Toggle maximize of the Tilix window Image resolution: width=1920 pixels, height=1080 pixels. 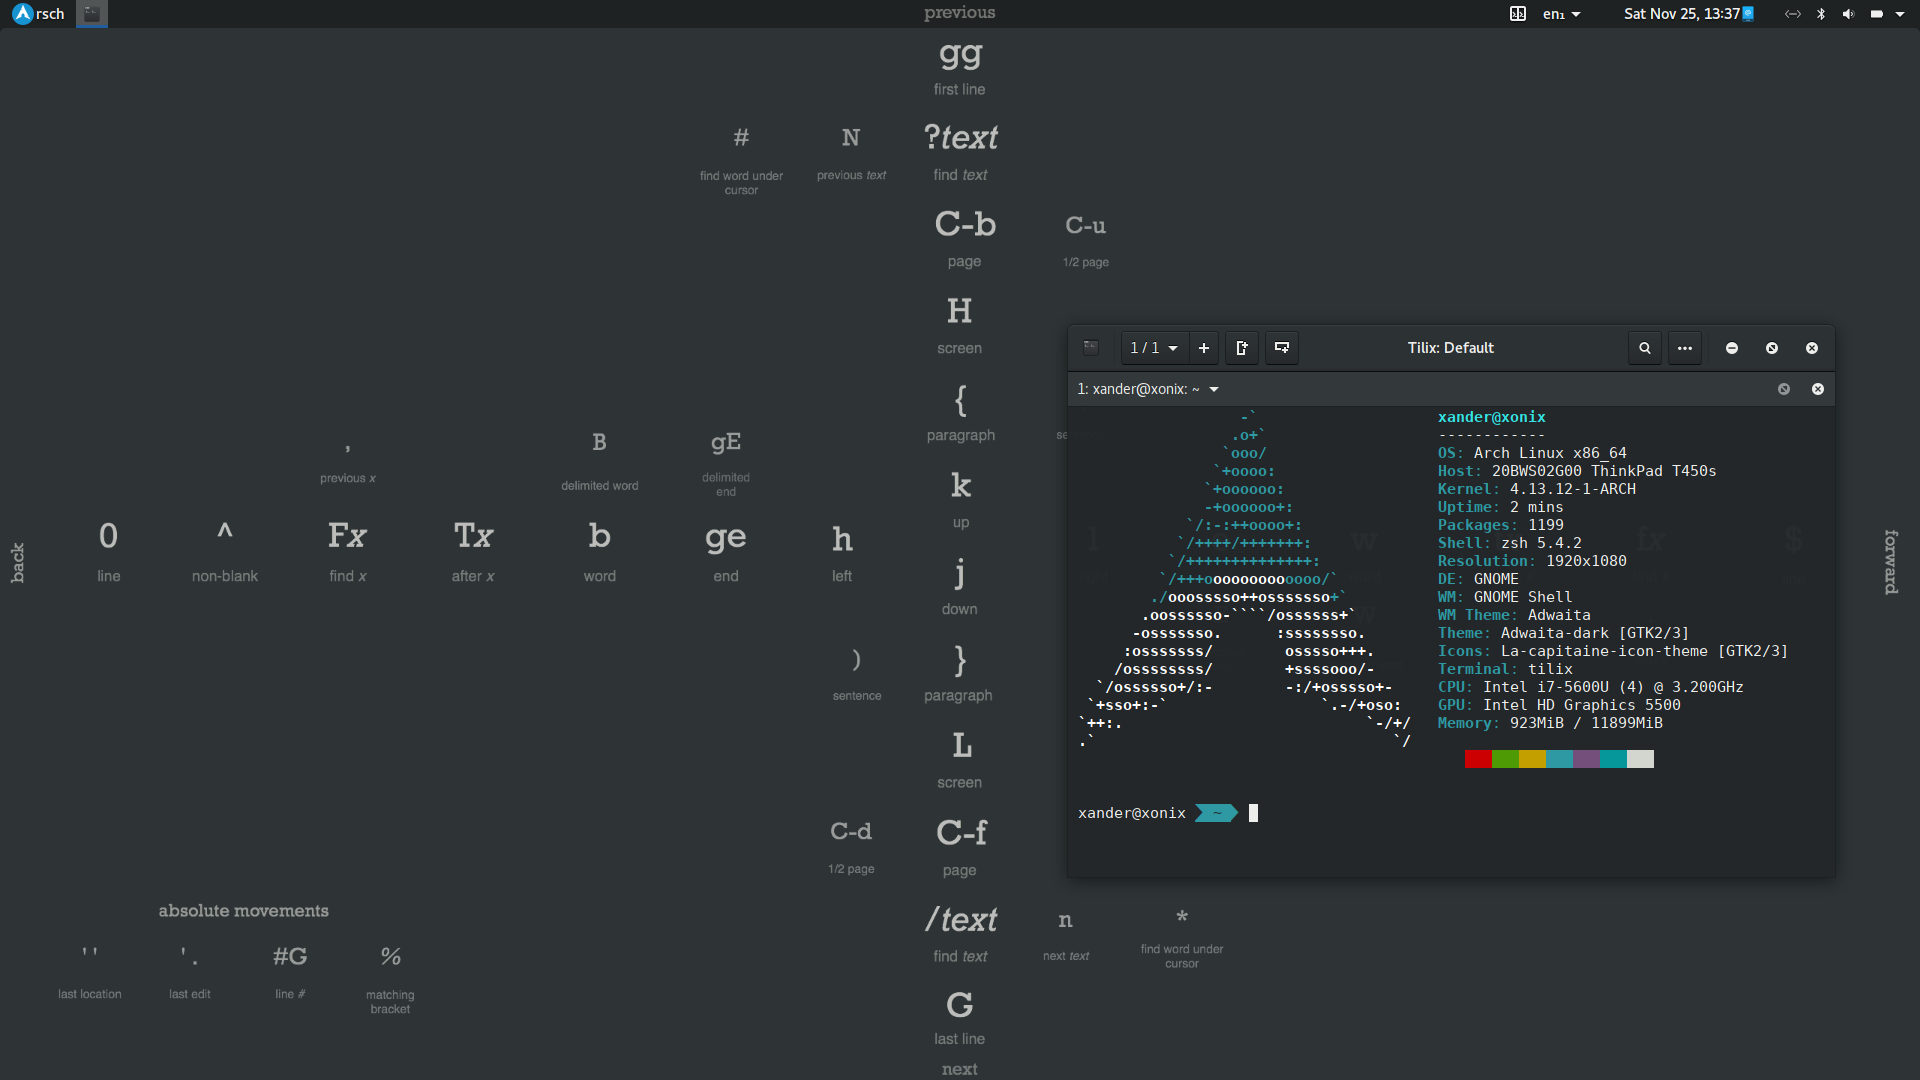pyautogui.click(x=1772, y=348)
